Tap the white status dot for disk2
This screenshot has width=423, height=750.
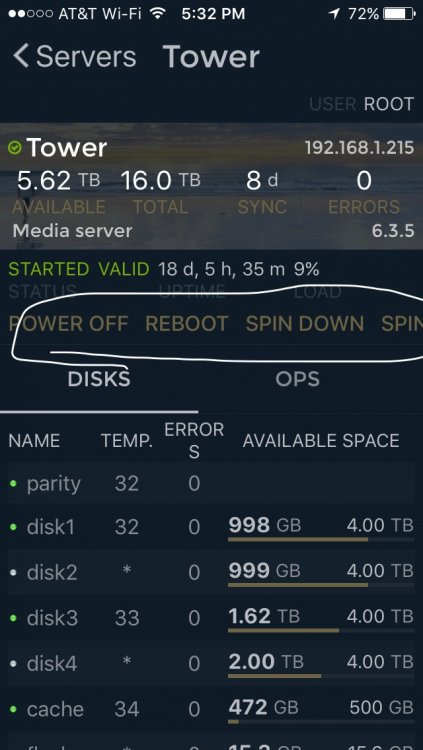coord(13,572)
